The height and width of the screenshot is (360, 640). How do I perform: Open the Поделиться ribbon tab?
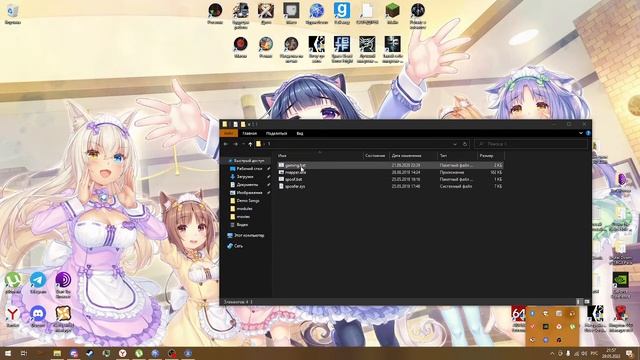[x=276, y=133]
